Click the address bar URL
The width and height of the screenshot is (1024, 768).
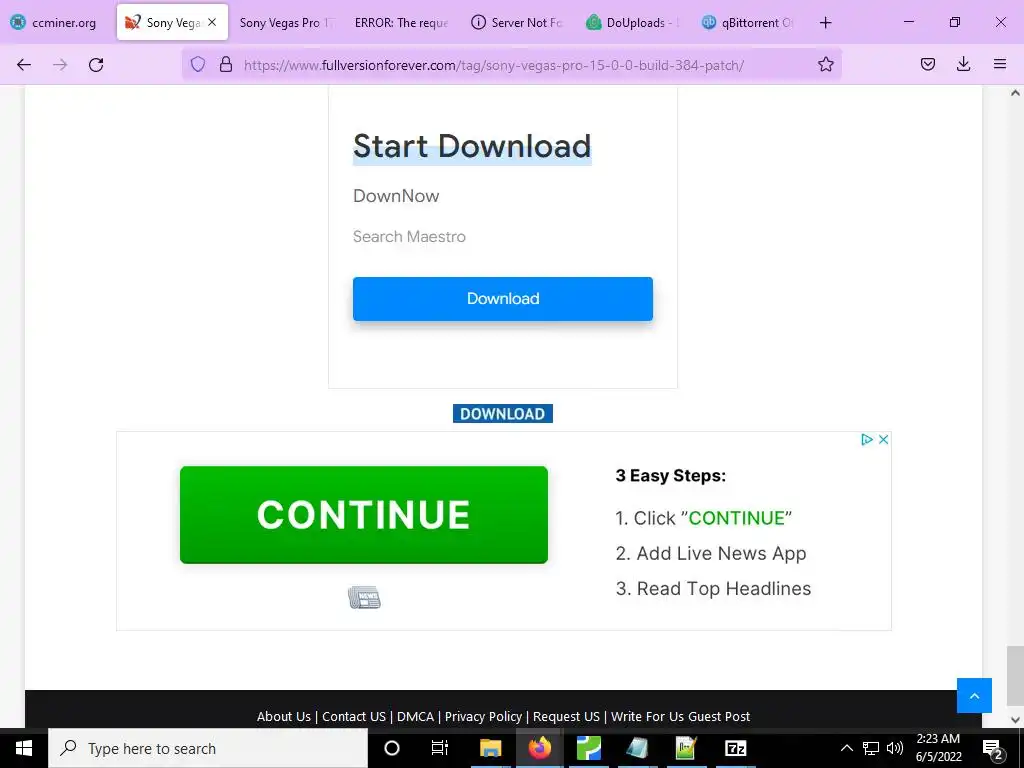click(x=494, y=65)
